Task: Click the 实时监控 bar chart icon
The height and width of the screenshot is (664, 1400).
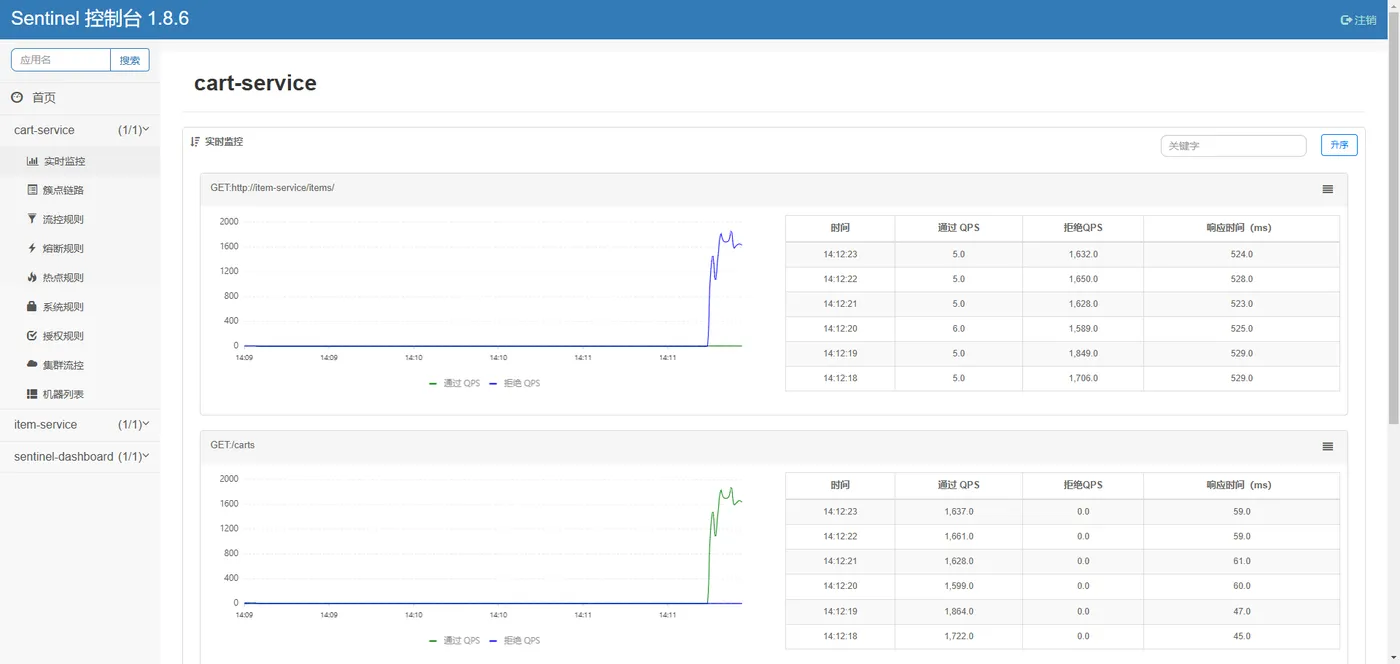Action: (32, 161)
